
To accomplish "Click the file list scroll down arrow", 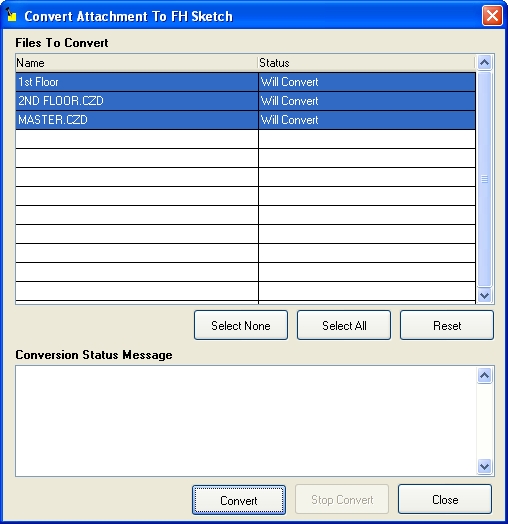I will click(484, 295).
